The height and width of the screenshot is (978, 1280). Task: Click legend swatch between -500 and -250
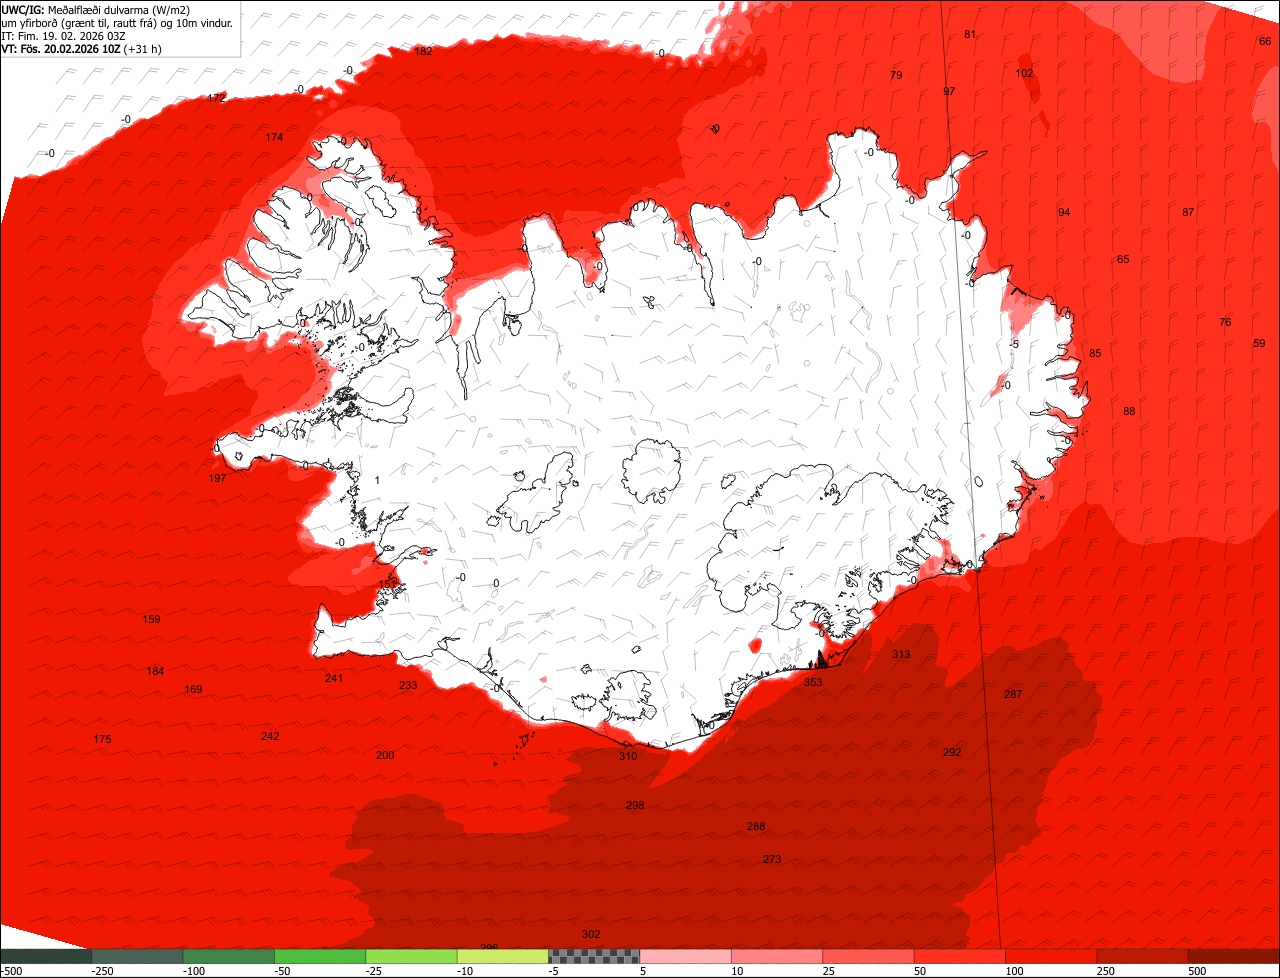tap(45, 955)
